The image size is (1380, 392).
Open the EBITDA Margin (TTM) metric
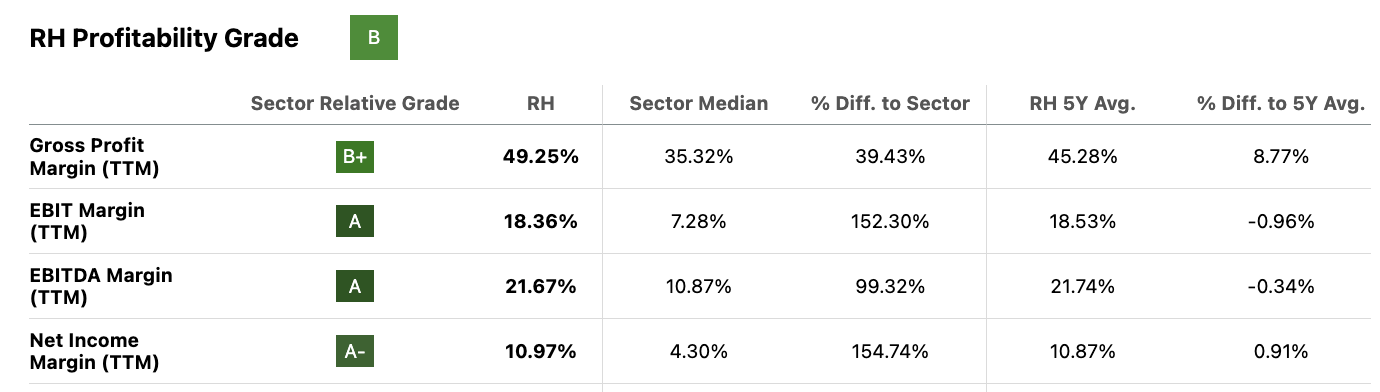[x=101, y=287]
